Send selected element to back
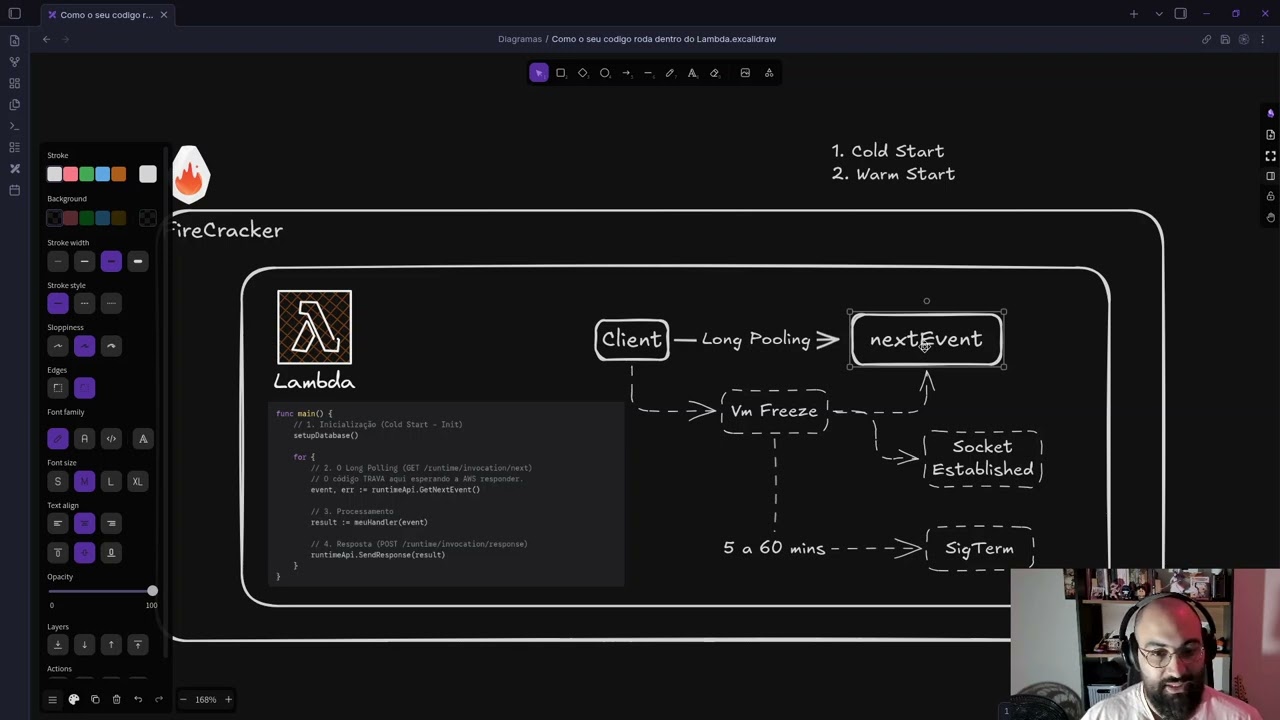The image size is (1280, 720). [x=58, y=645]
